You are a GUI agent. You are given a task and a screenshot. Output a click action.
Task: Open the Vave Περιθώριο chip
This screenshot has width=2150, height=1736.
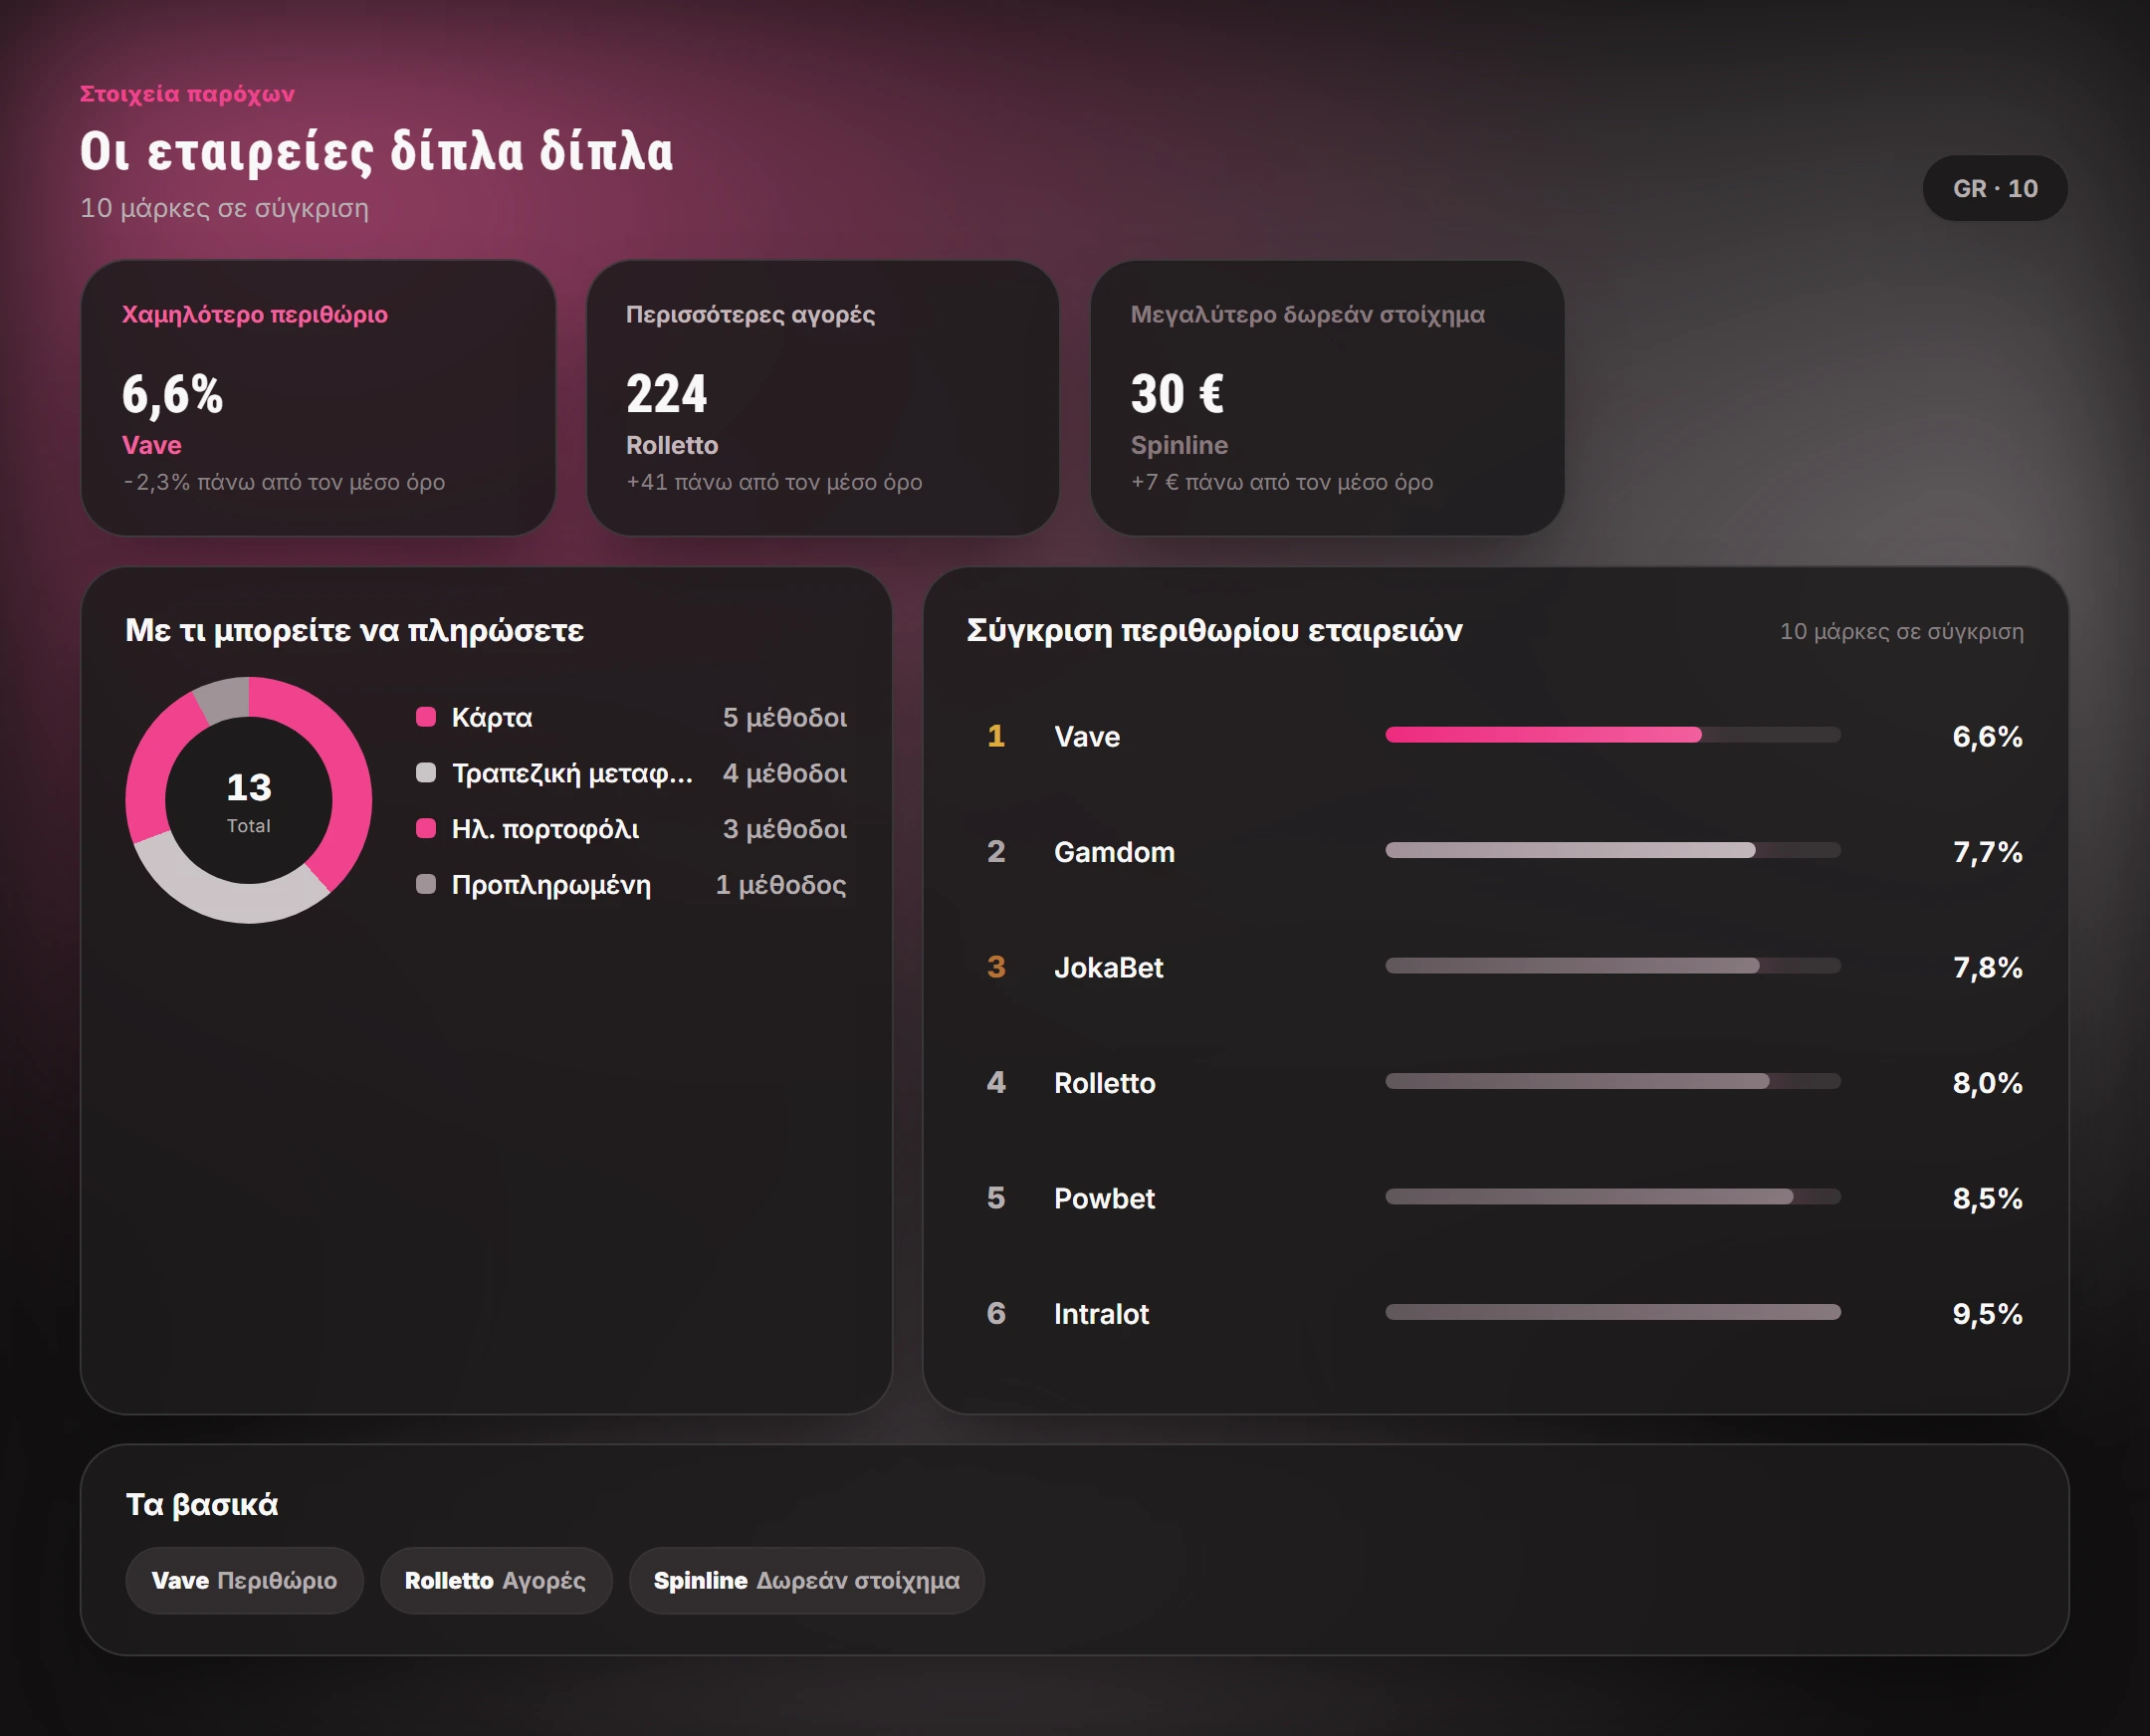pos(244,1580)
